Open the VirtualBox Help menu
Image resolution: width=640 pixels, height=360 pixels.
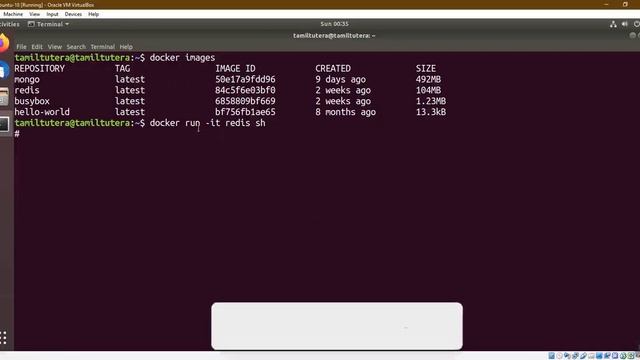pyautogui.click(x=93, y=14)
